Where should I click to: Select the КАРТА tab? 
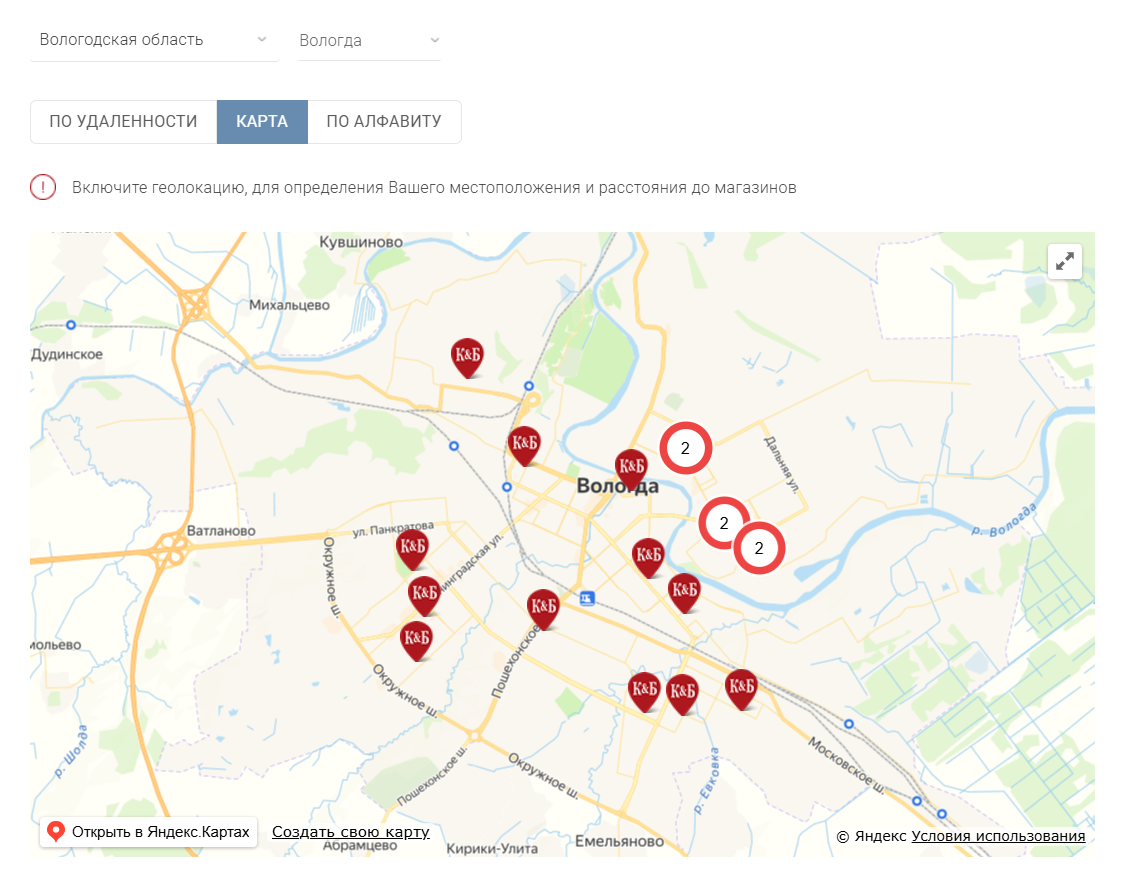262,122
